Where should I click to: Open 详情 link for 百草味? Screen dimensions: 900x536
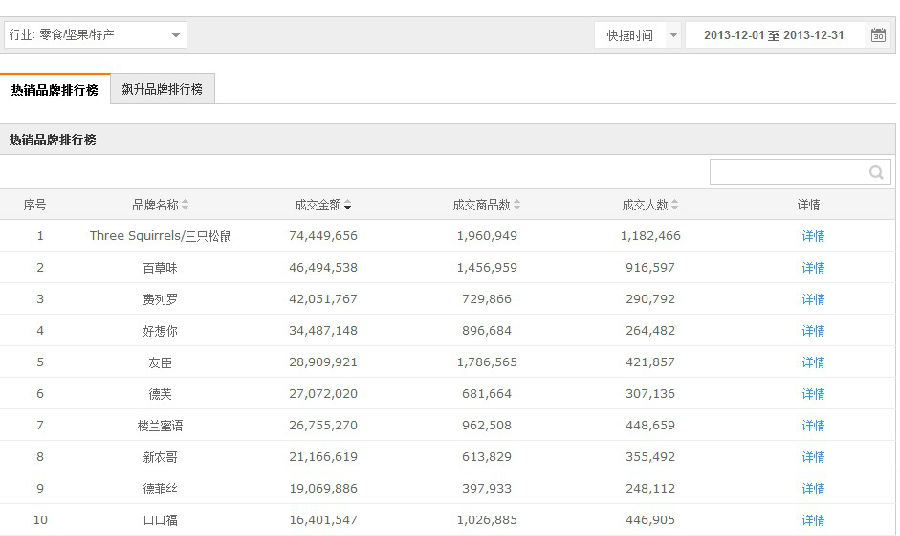[813, 268]
